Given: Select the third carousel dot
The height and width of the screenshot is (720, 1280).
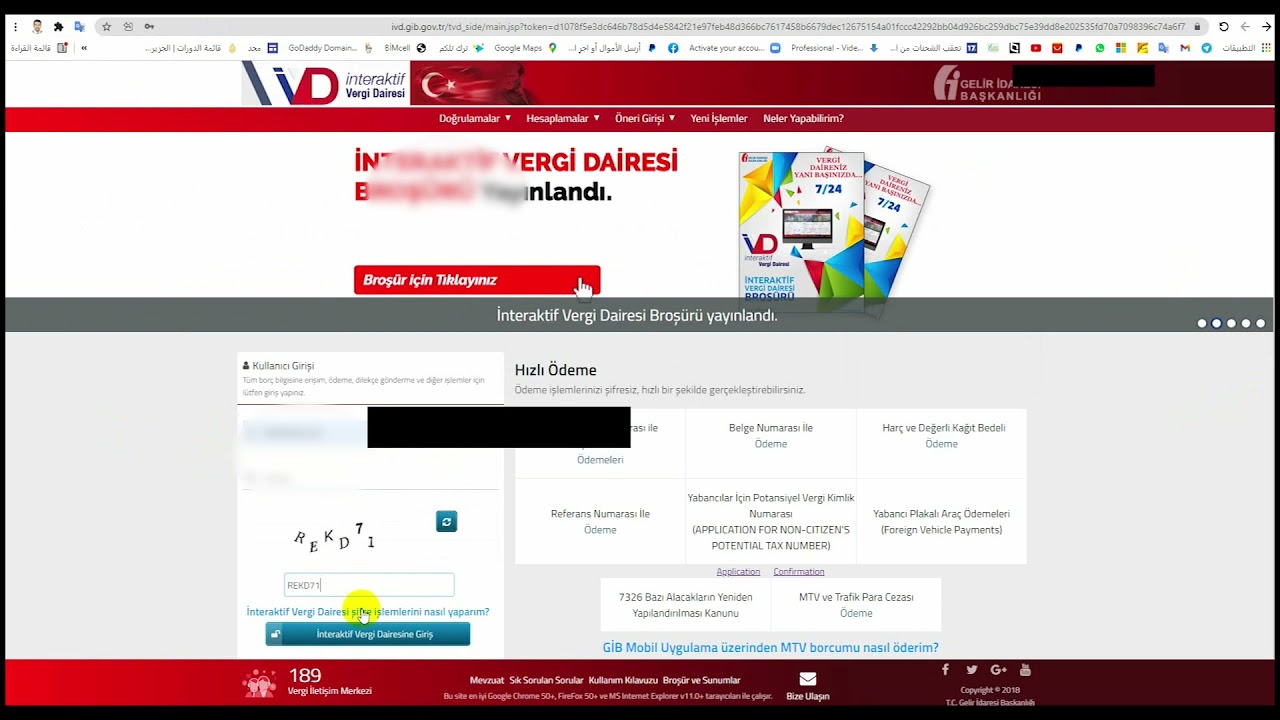Looking at the screenshot, I should click(1231, 323).
